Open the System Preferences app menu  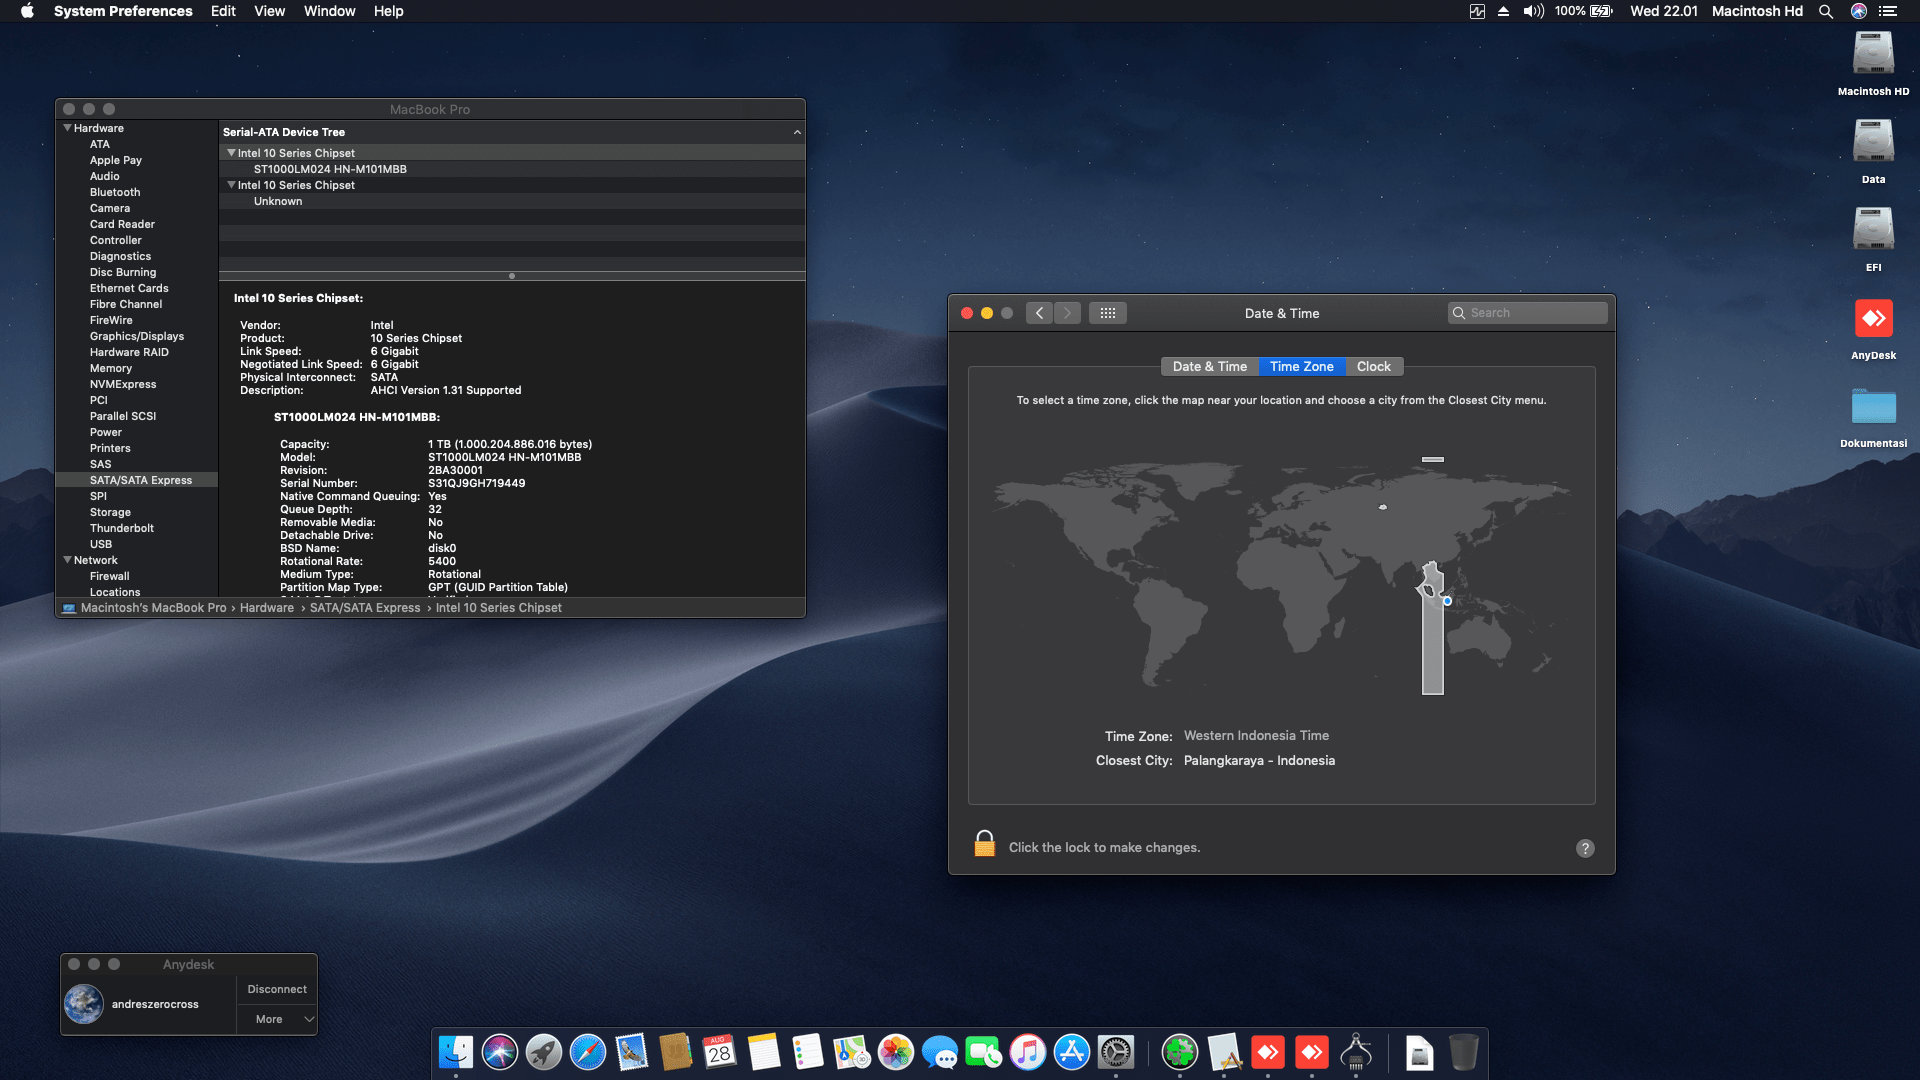pos(123,11)
